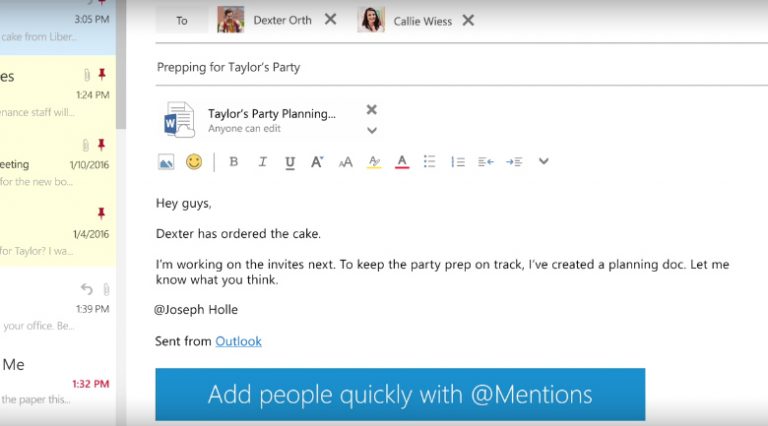Select the @Joseph Holle mention

pyautogui.click(x=196, y=309)
